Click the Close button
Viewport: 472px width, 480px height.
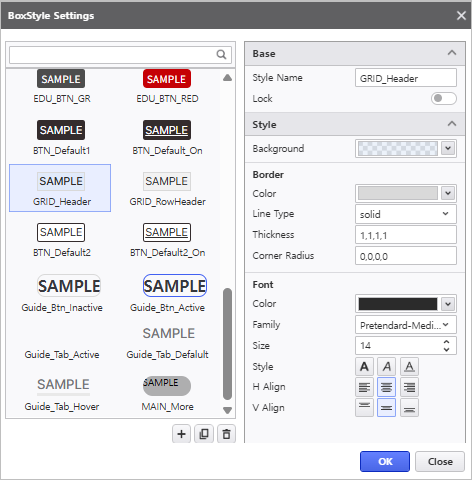click(x=440, y=461)
